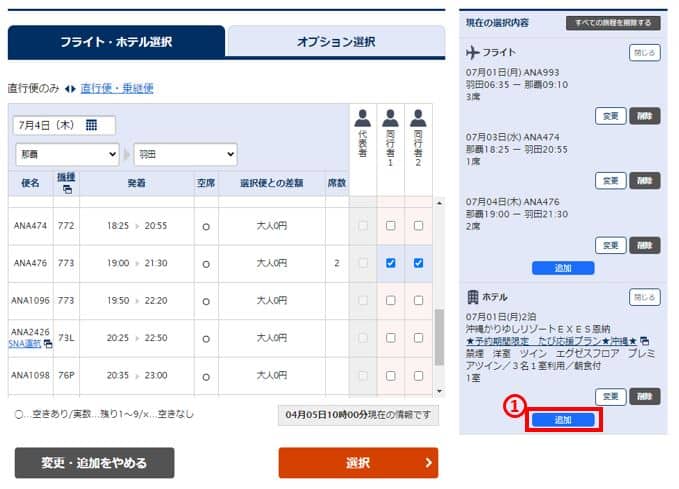Collapse flight section with 閉じる button

click(644, 52)
